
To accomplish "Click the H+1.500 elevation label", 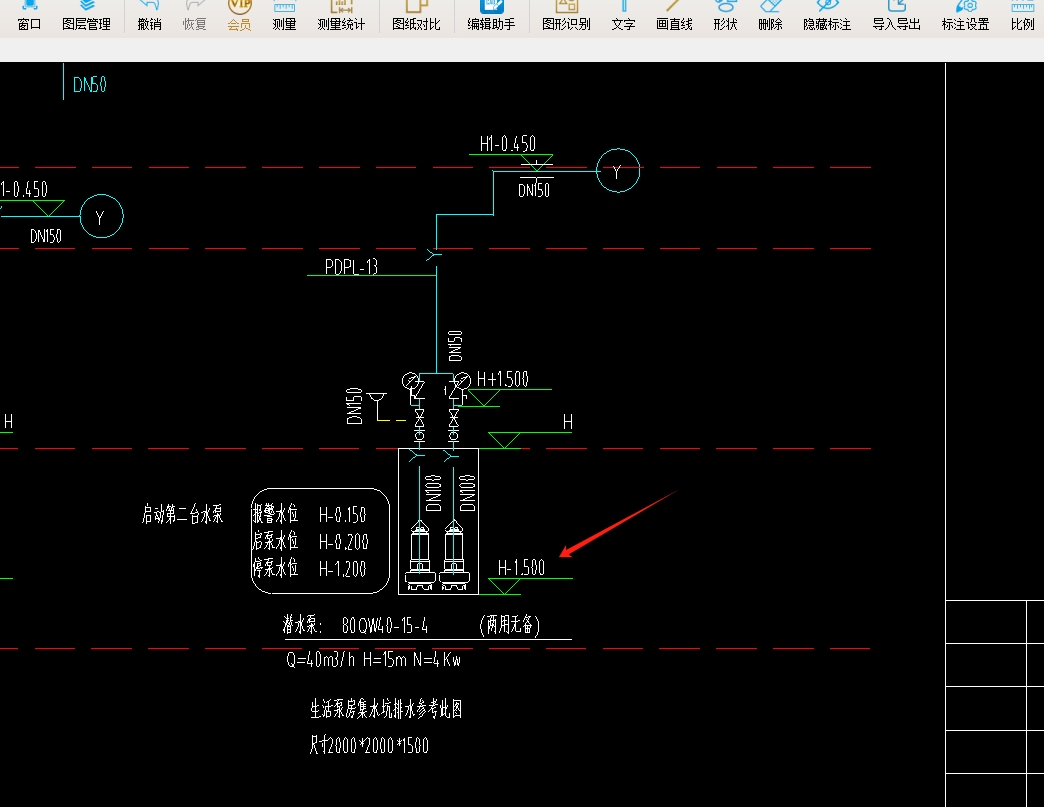I will pyautogui.click(x=503, y=380).
